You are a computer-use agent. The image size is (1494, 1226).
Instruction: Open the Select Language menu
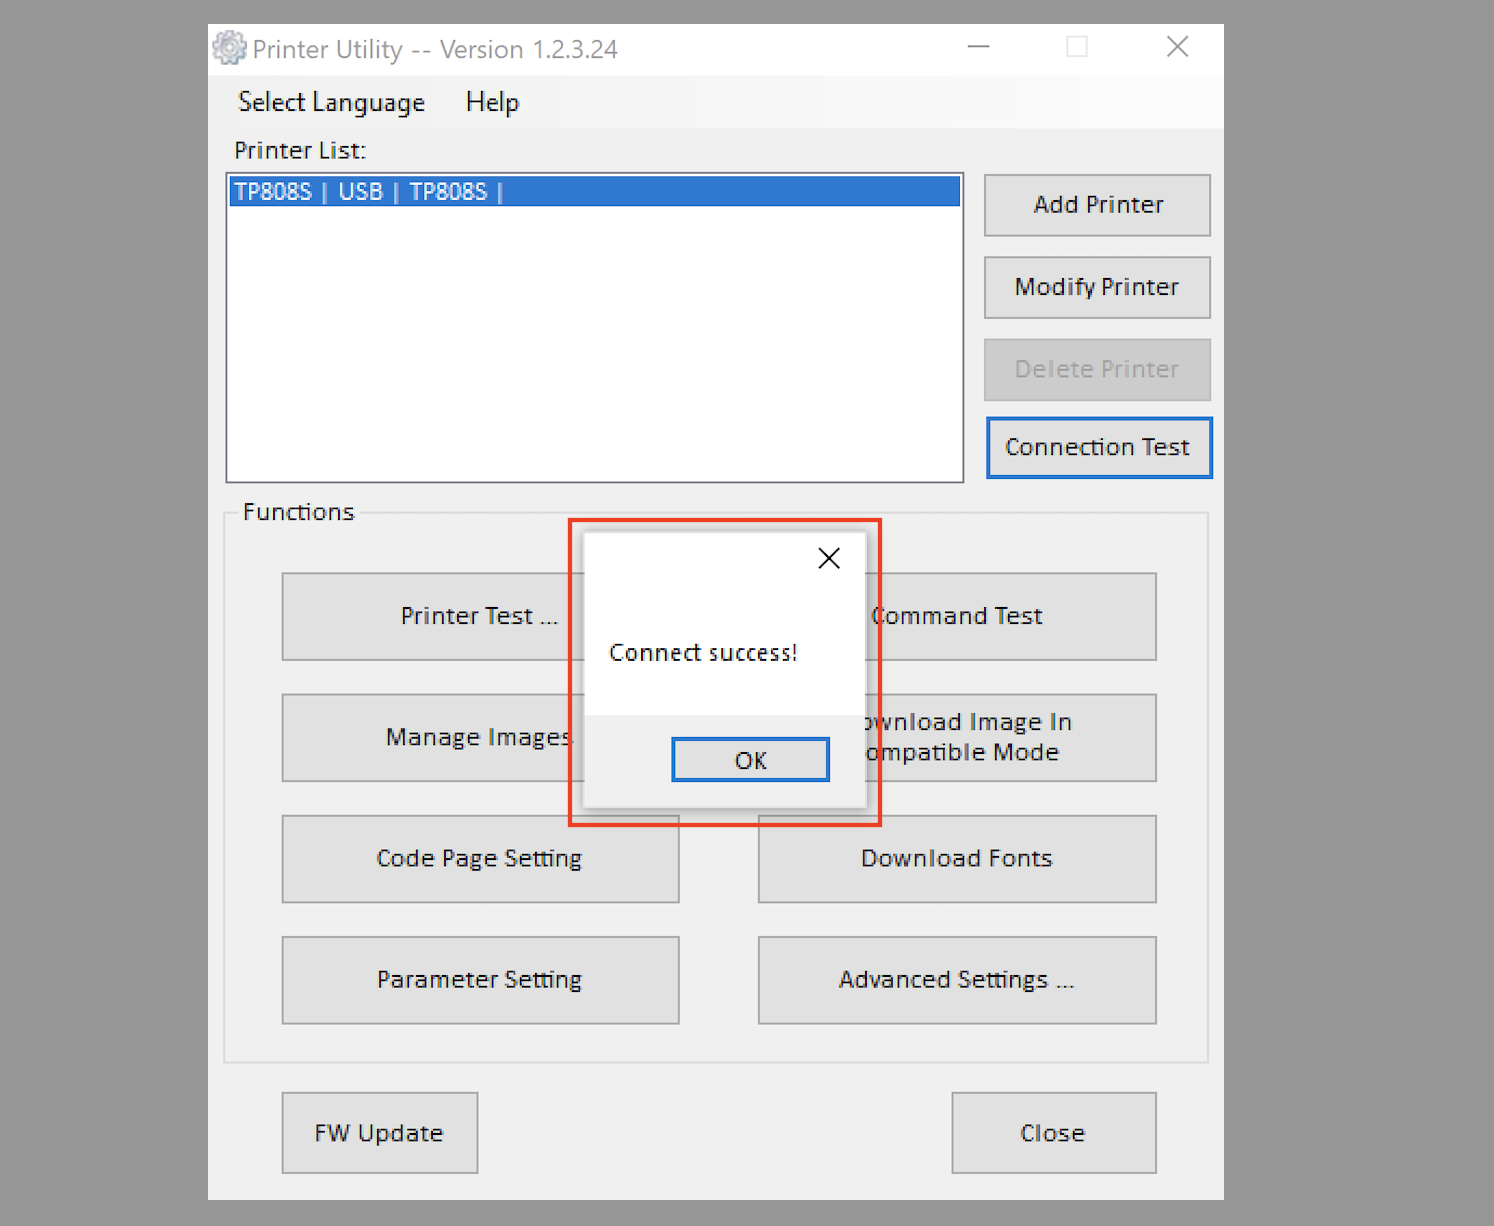pos(331,102)
